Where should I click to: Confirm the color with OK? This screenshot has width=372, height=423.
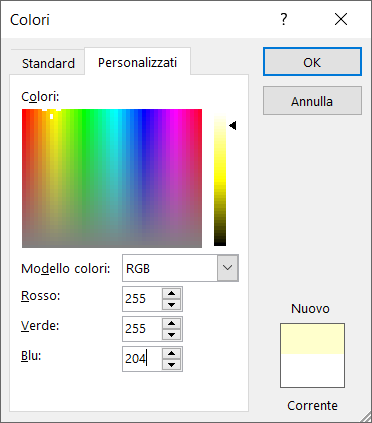pyautogui.click(x=312, y=62)
